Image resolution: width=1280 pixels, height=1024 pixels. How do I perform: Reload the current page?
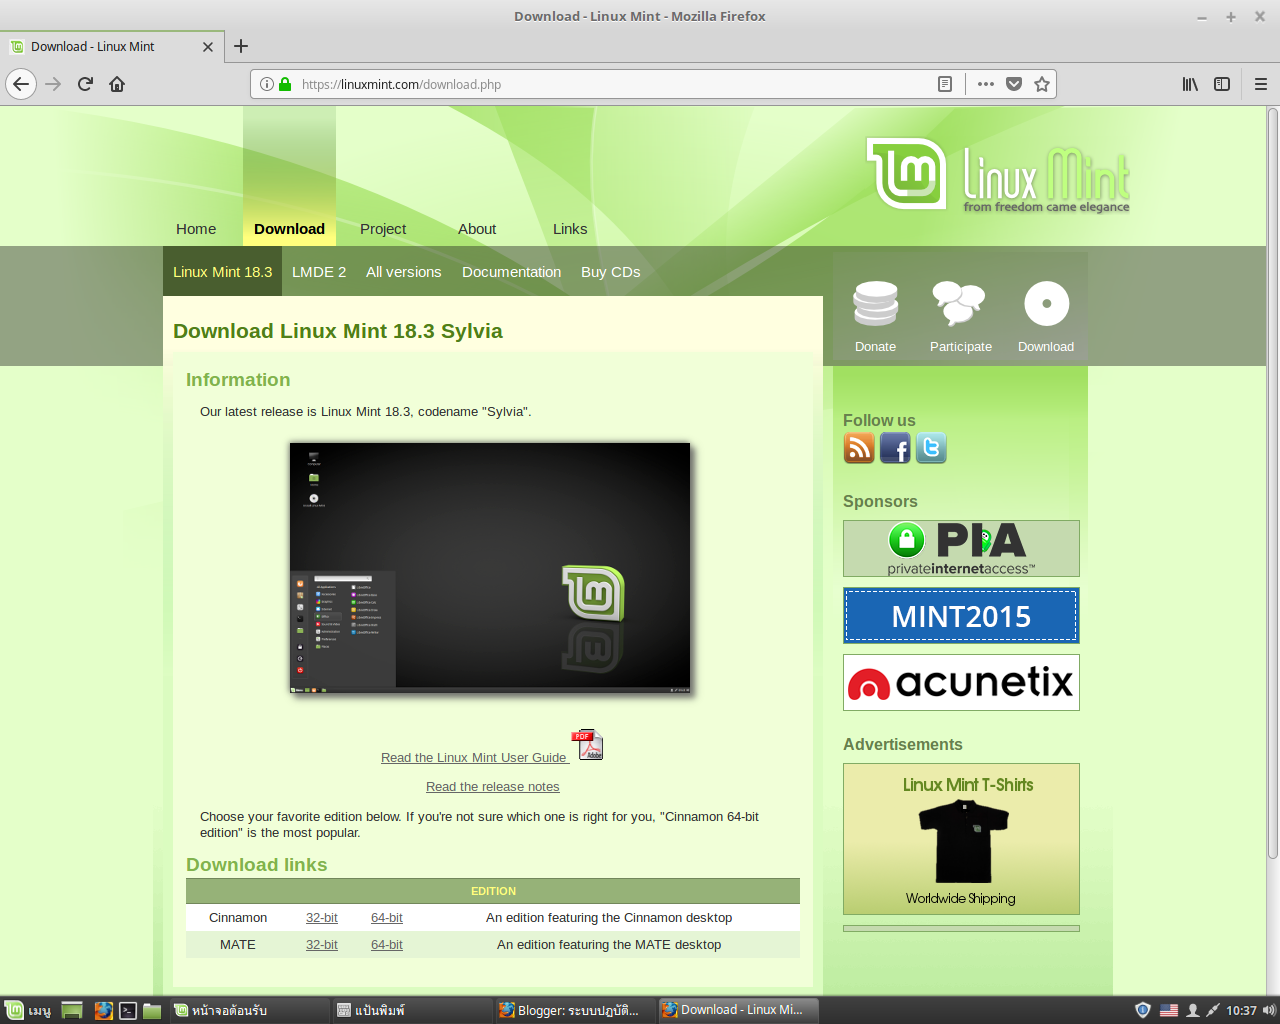pyautogui.click(x=85, y=84)
